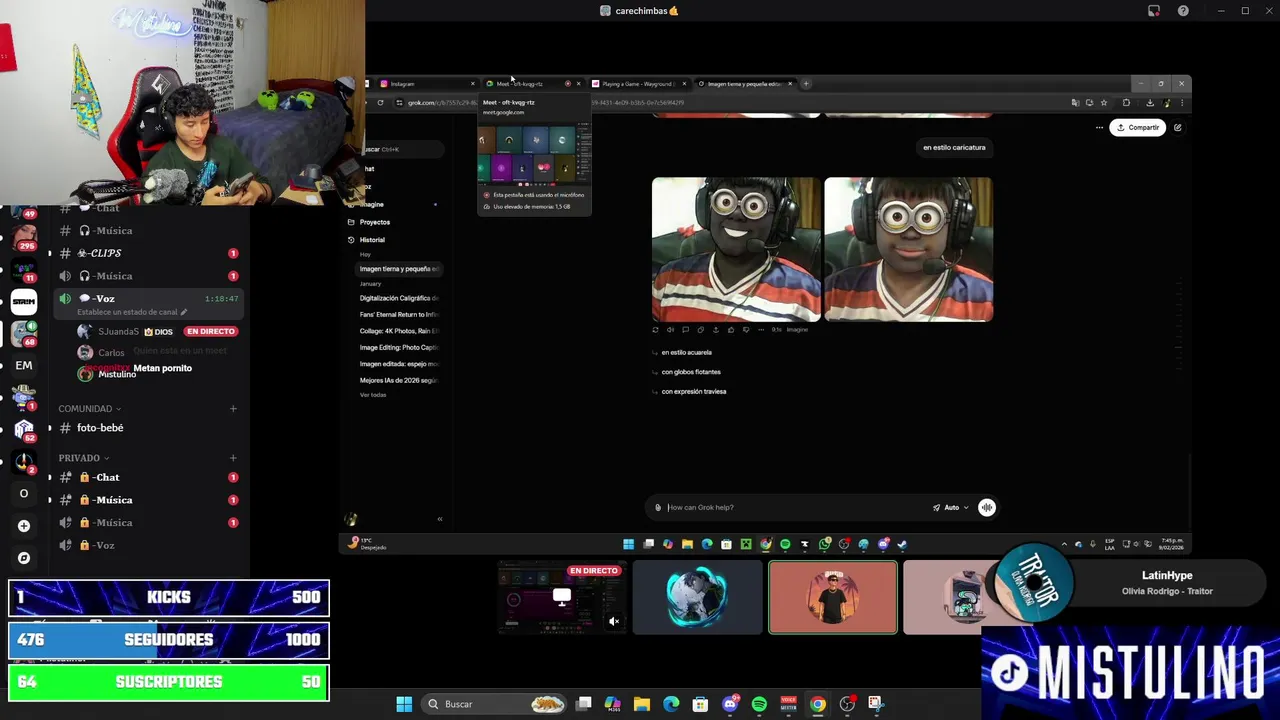1280x720 pixels.
Task: Collapse the PRIVADO category in Discord
Action: pyautogui.click(x=83, y=458)
